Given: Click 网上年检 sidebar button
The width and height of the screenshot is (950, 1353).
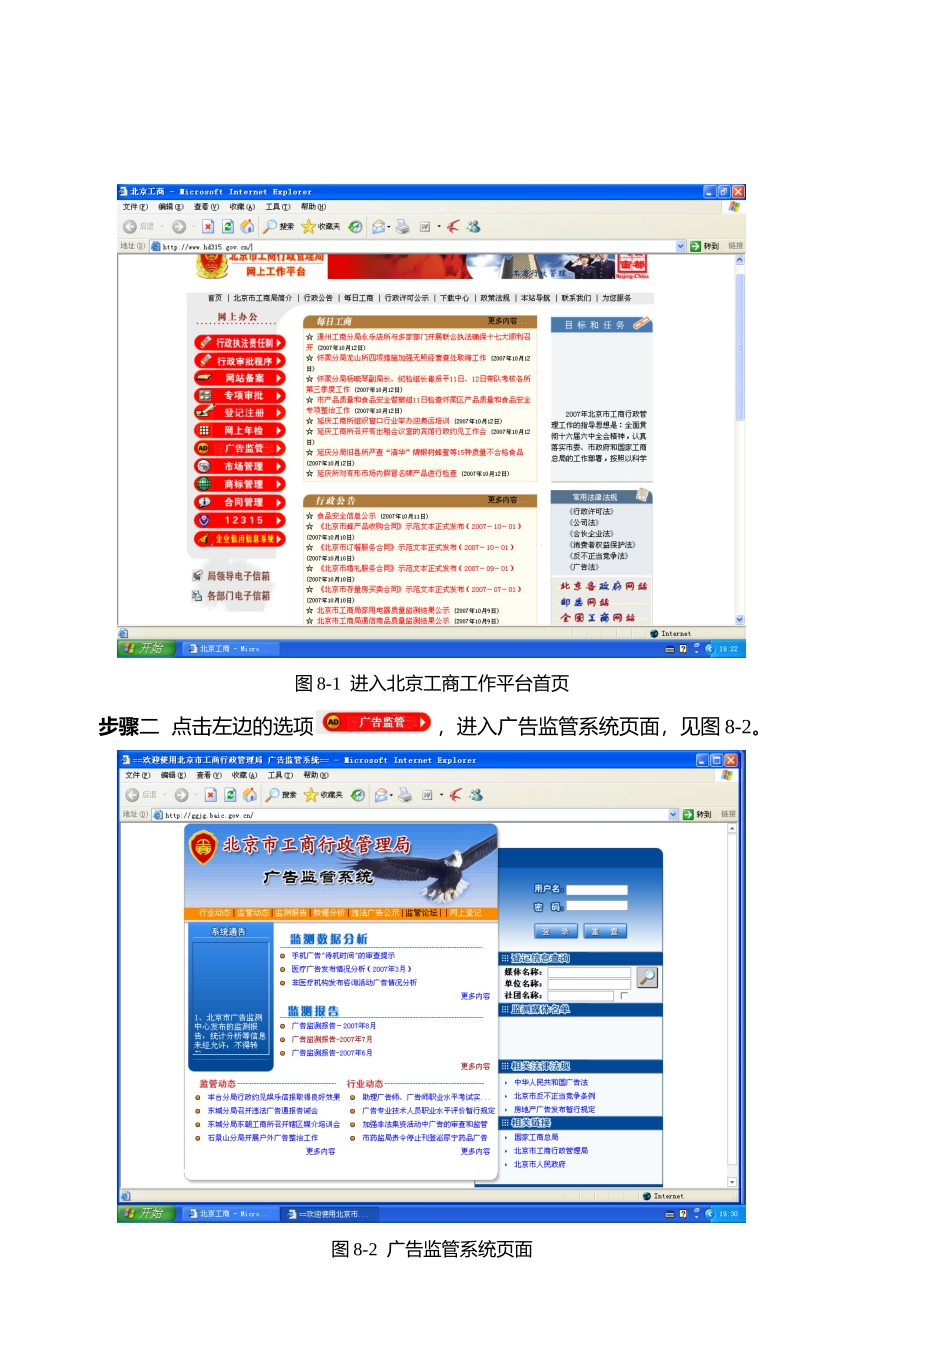Looking at the screenshot, I should 240,430.
